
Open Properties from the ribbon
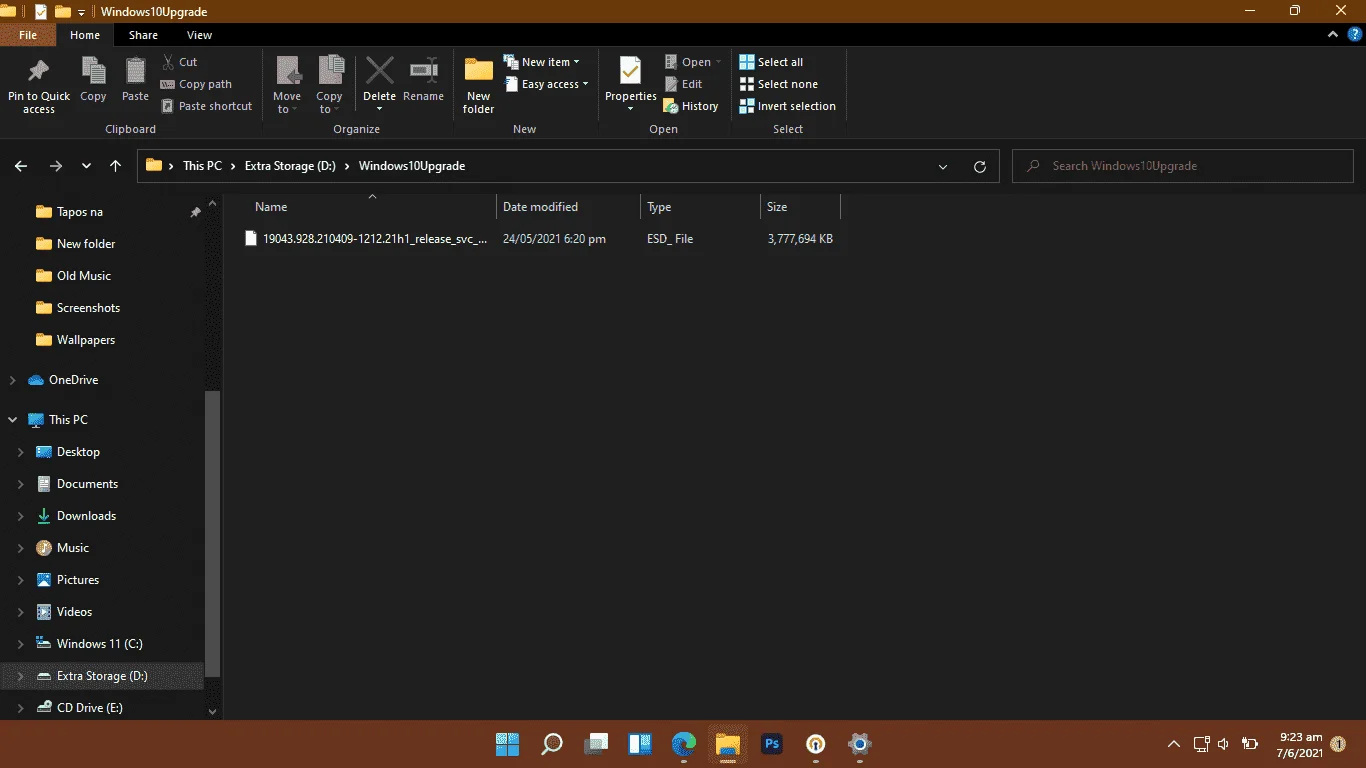pos(631,85)
